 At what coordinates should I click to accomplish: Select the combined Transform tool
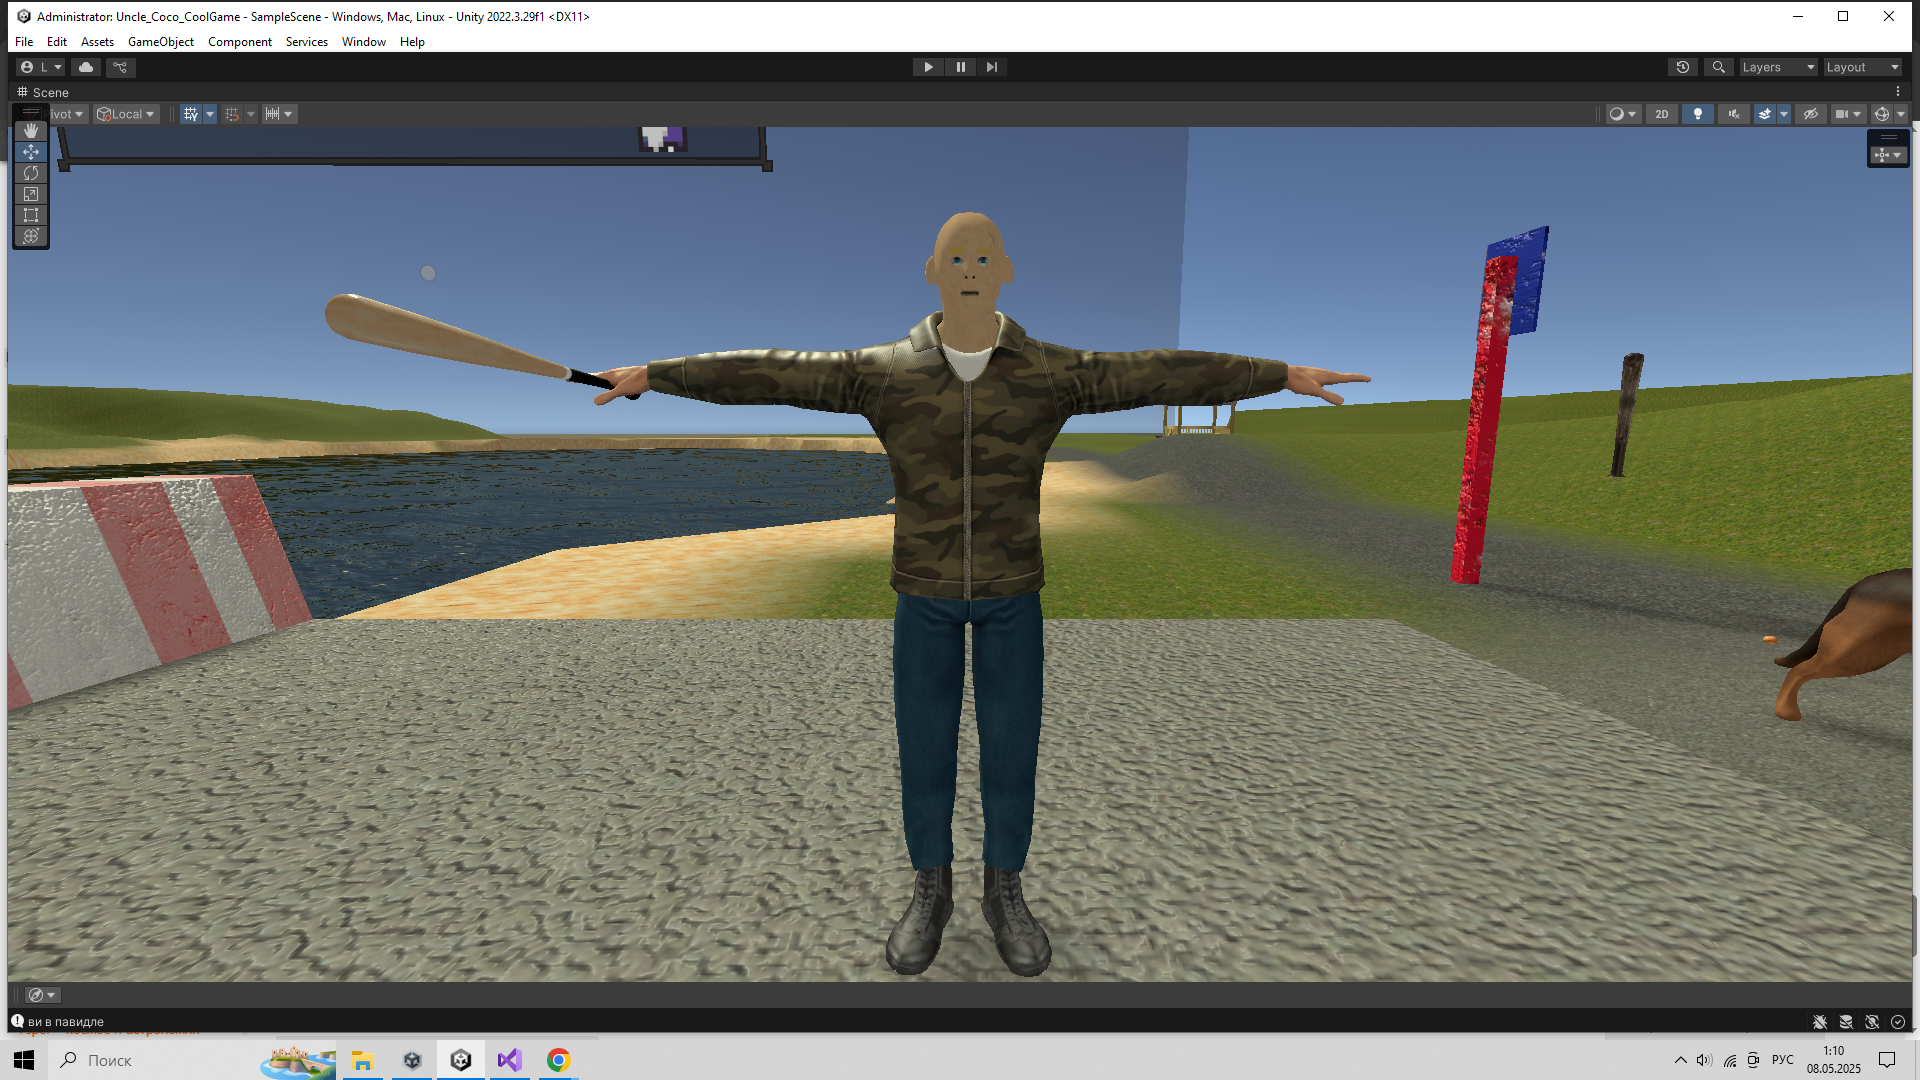(x=31, y=236)
